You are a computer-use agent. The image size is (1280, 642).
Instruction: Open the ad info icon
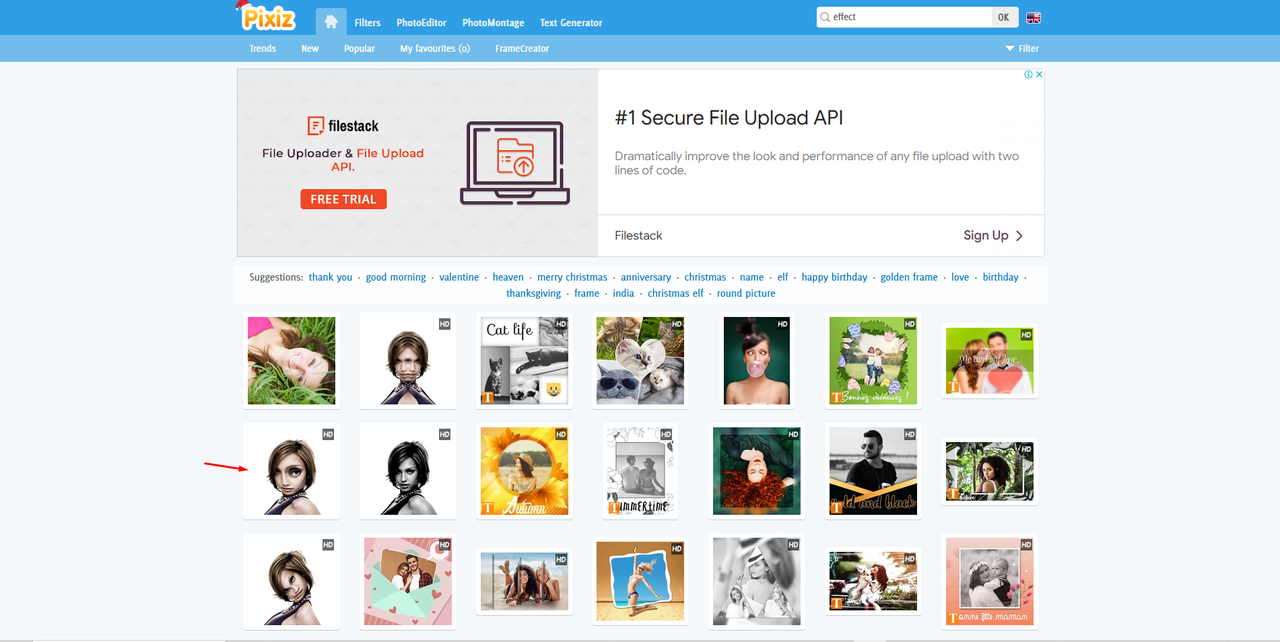[1028, 74]
